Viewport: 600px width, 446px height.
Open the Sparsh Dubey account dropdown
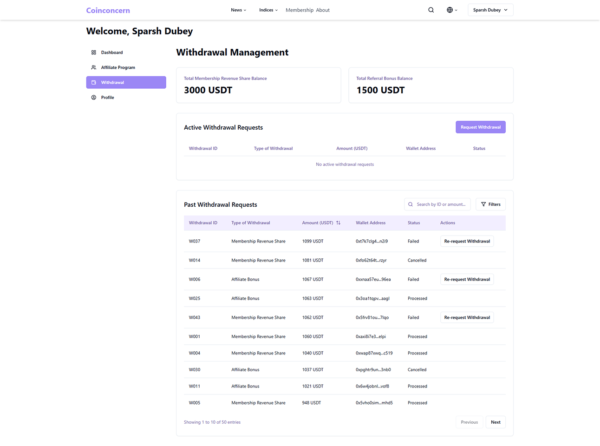pyautogui.click(x=490, y=10)
